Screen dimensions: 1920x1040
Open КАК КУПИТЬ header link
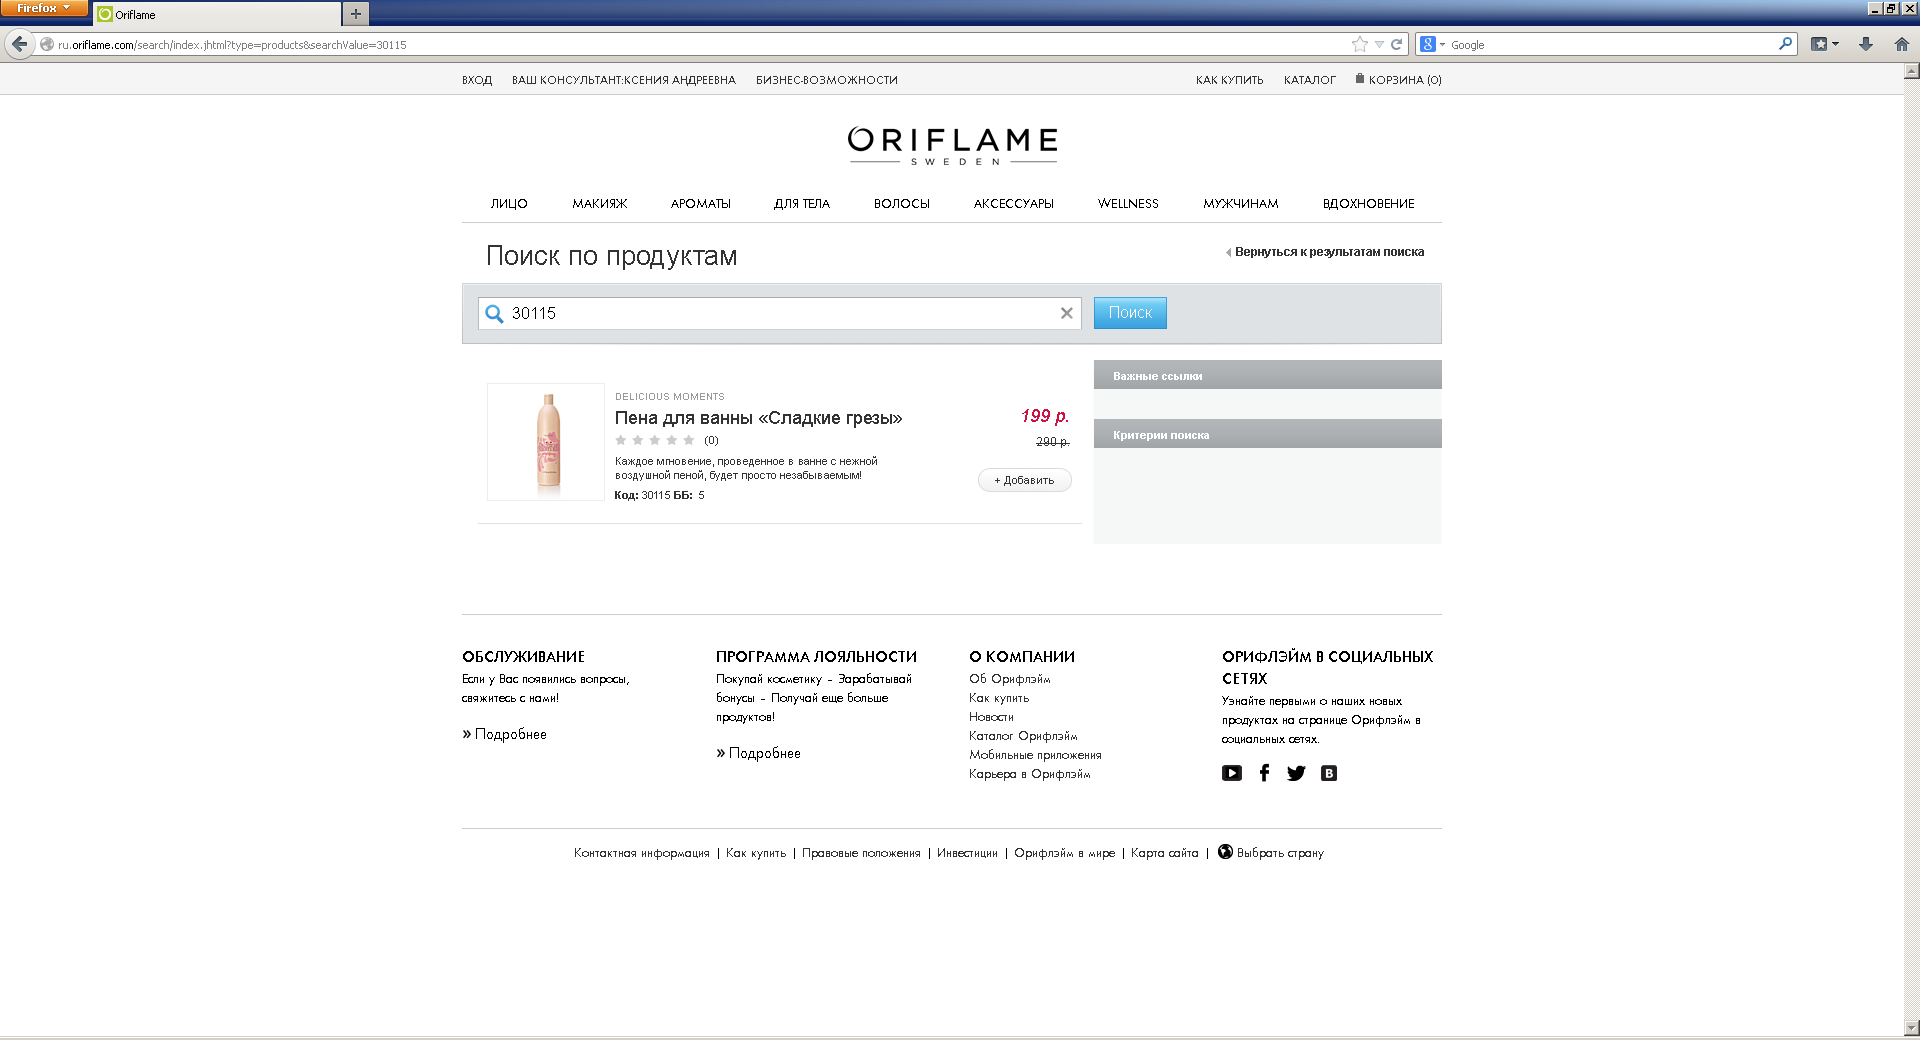click(1230, 80)
